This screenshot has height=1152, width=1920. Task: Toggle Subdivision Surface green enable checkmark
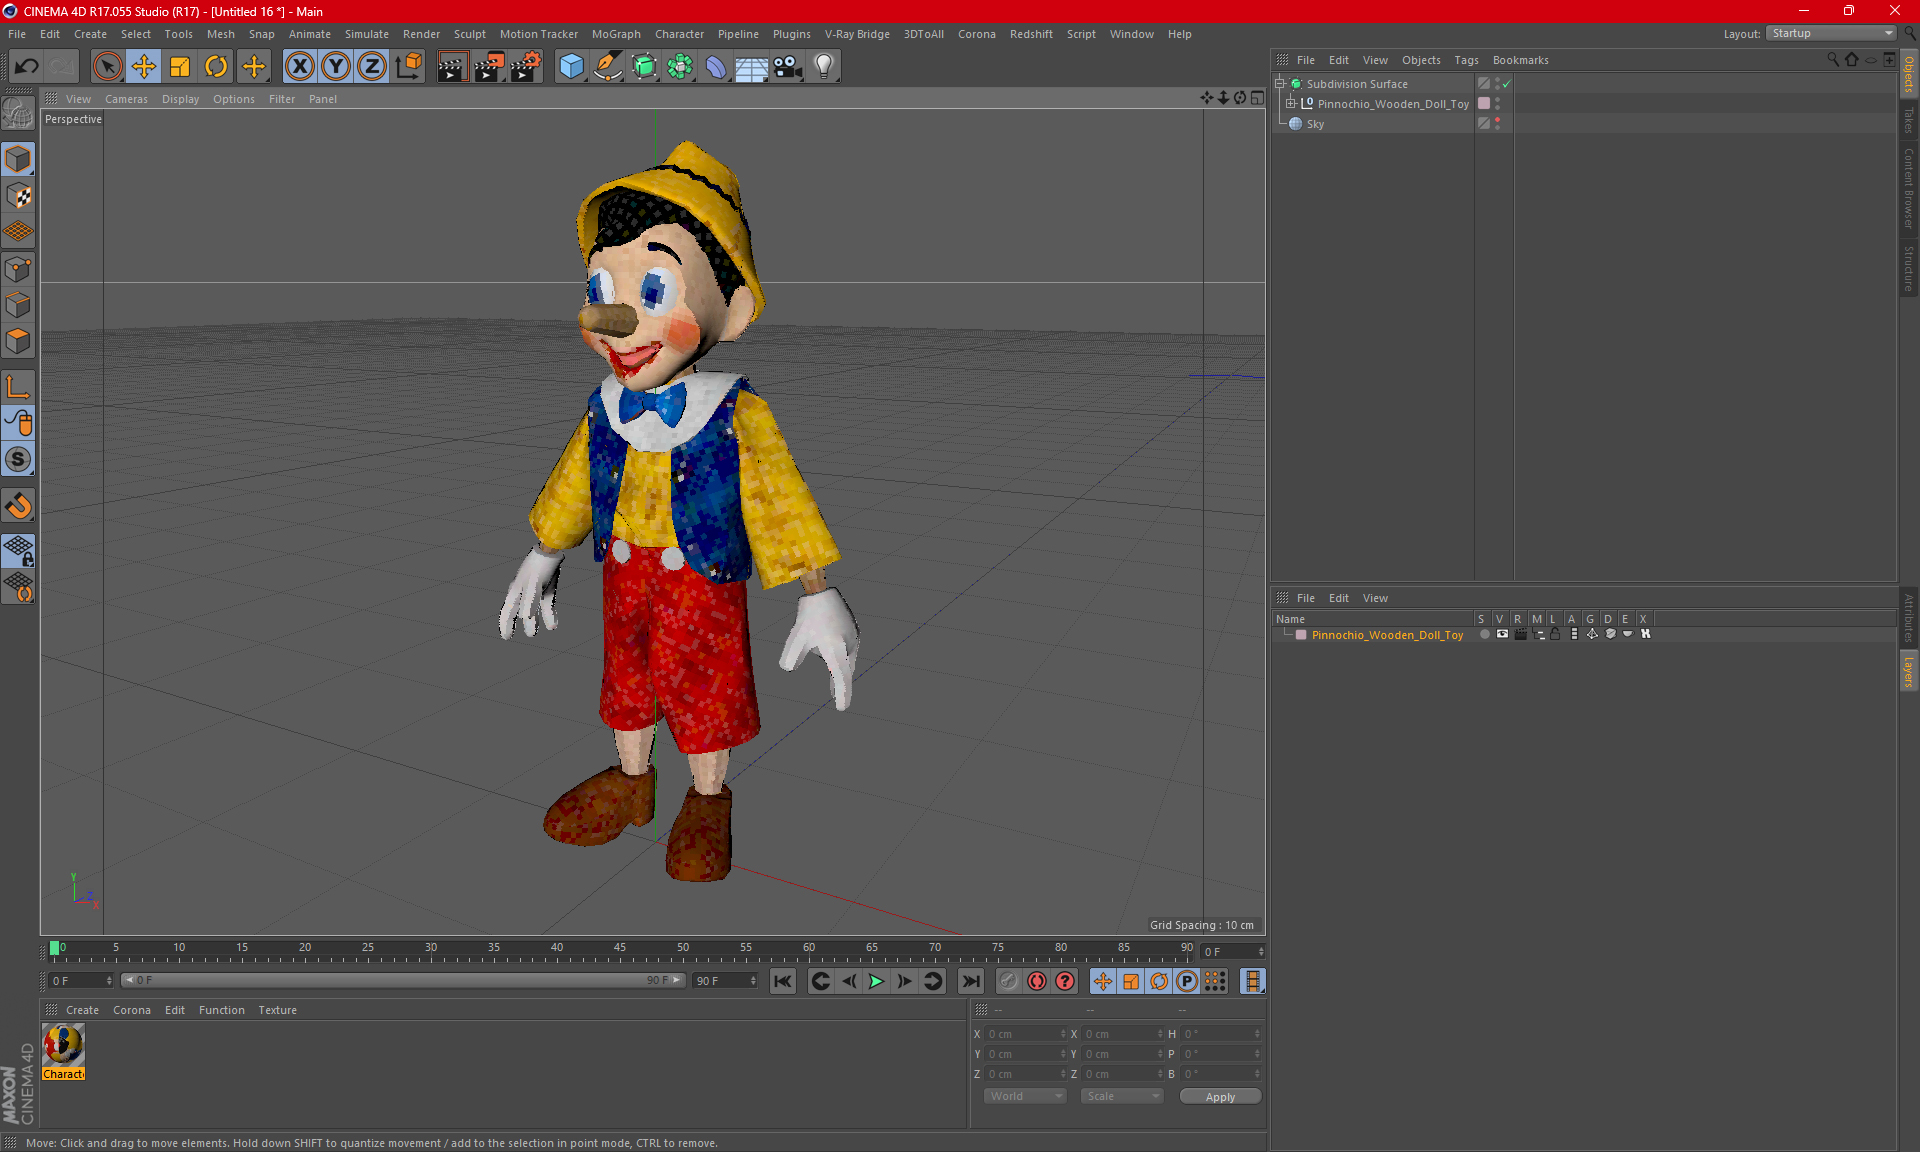1507,84
